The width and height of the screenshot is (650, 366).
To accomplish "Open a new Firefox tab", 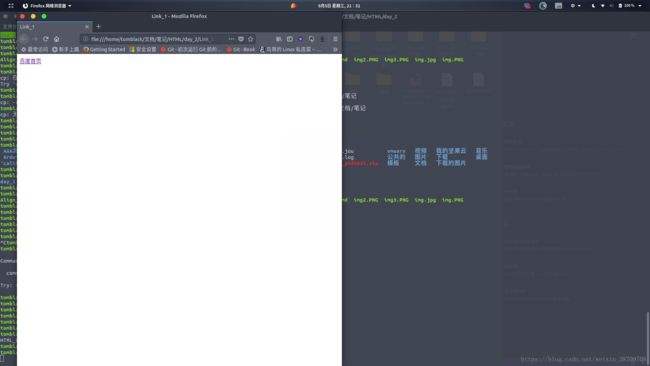I will point(98,27).
